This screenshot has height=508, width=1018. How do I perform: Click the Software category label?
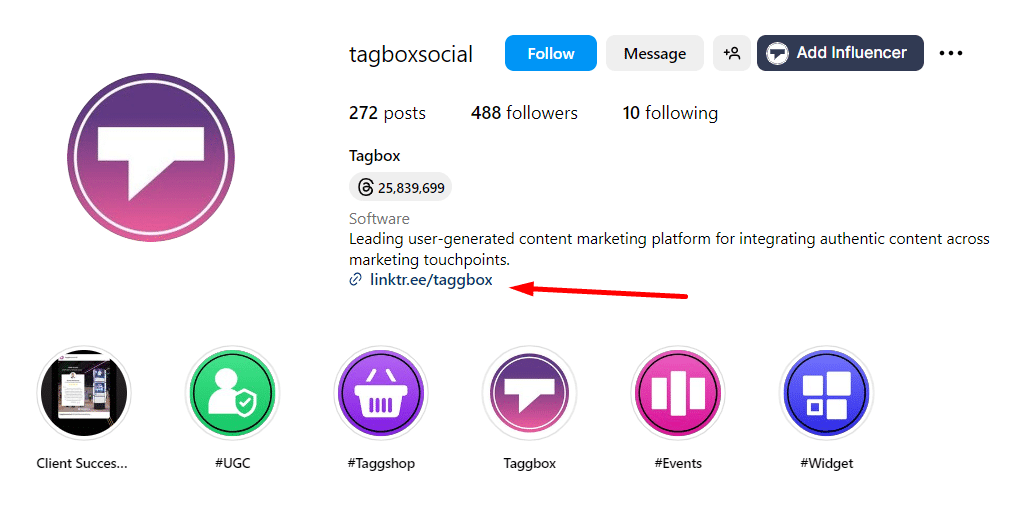[x=379, y=218]
